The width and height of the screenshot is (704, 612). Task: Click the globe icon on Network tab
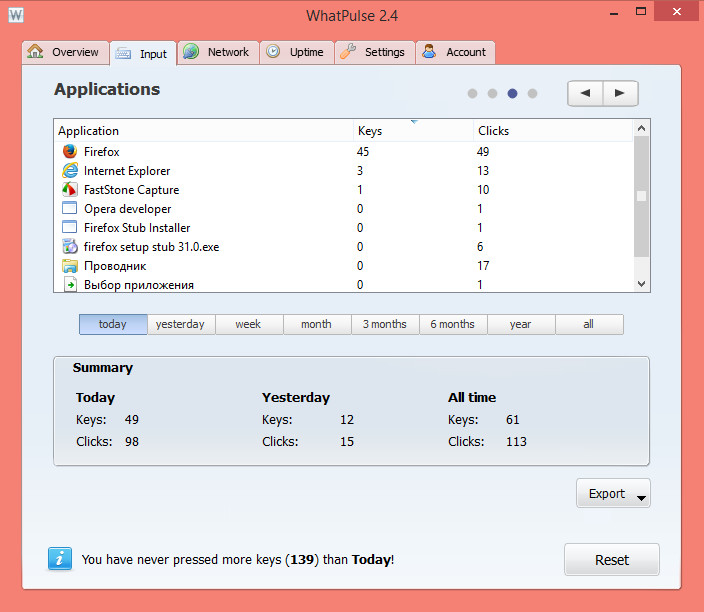coord(191,51)
